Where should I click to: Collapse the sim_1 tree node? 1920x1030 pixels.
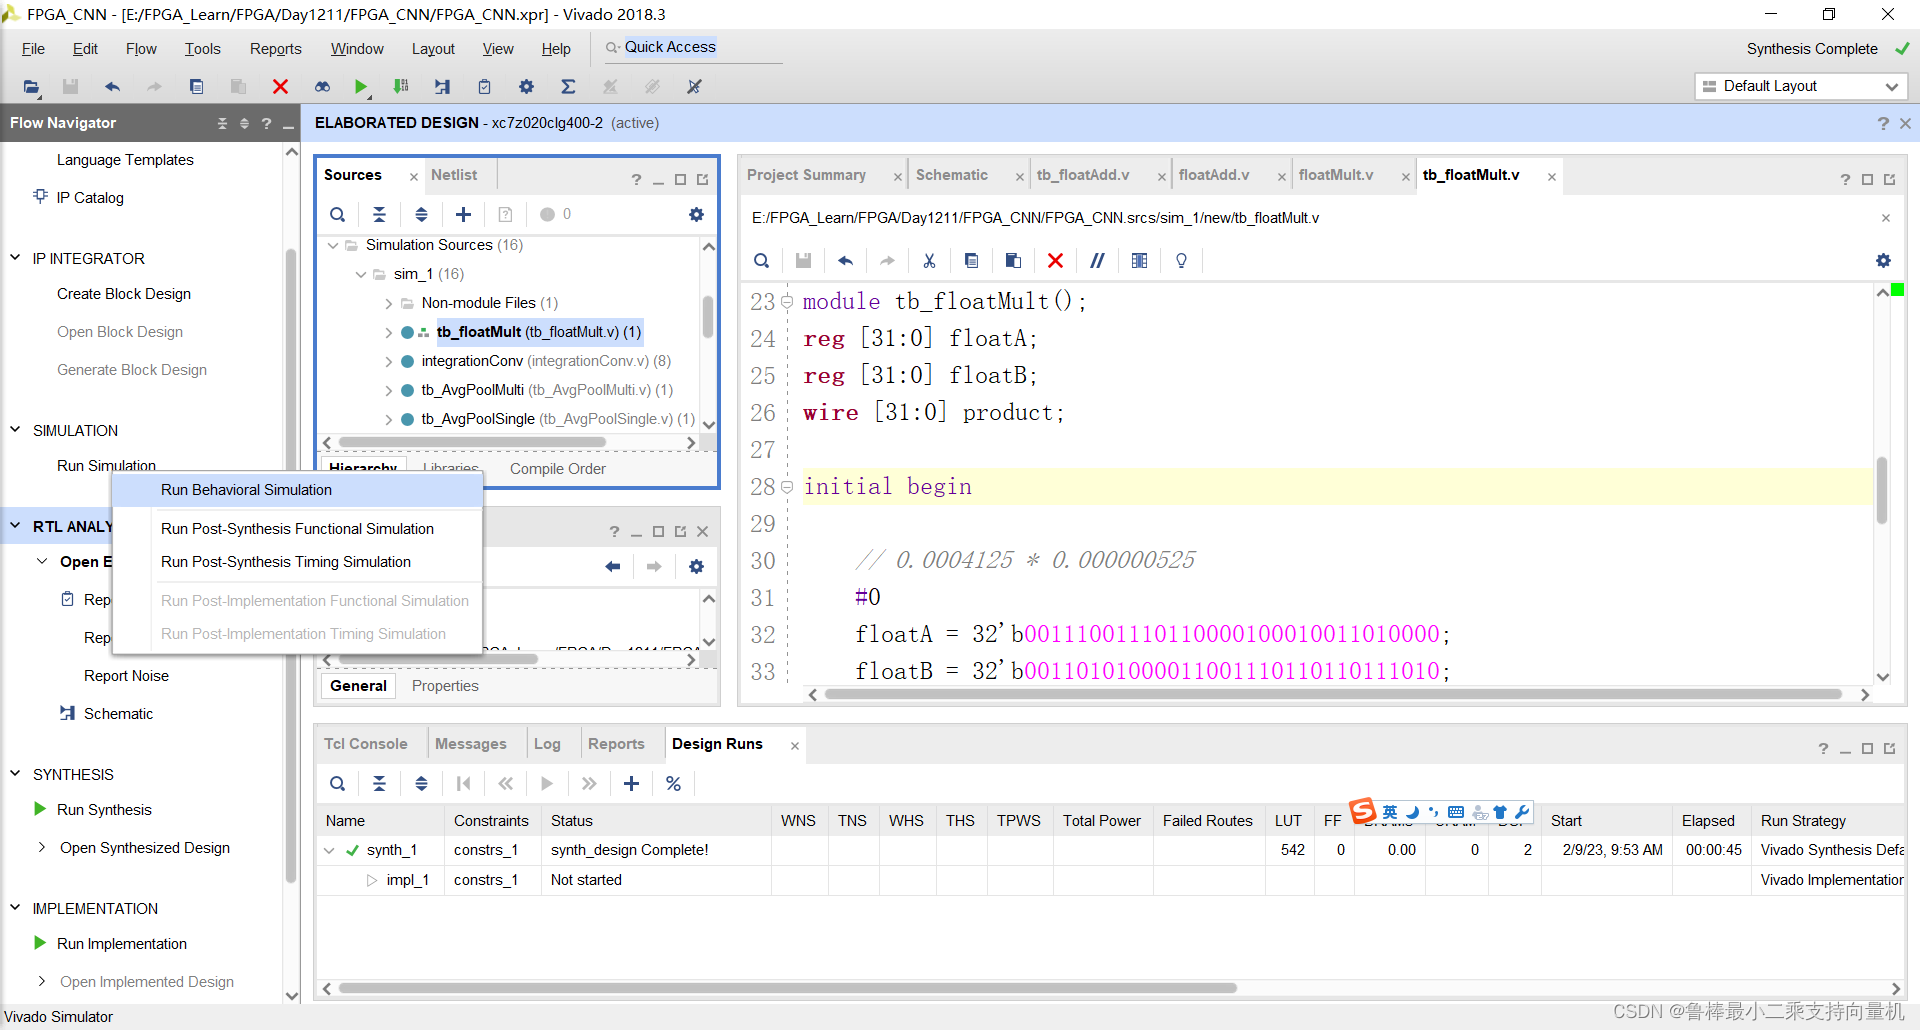point(361,274)
